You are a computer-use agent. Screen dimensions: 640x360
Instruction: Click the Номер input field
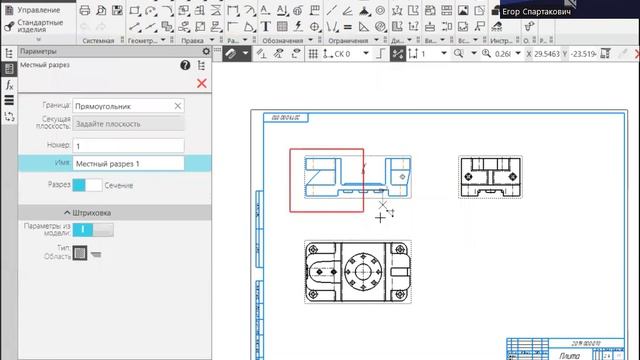click(x=128, y=146)
